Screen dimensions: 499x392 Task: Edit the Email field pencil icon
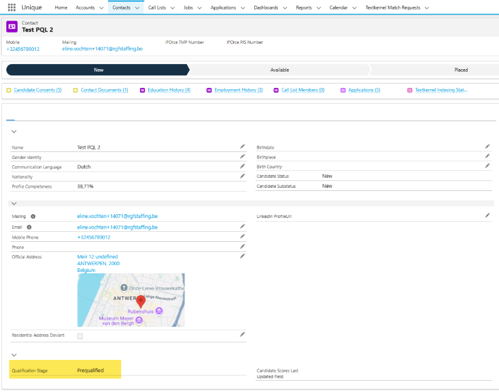pyautogui.click(x=242, y=226)
